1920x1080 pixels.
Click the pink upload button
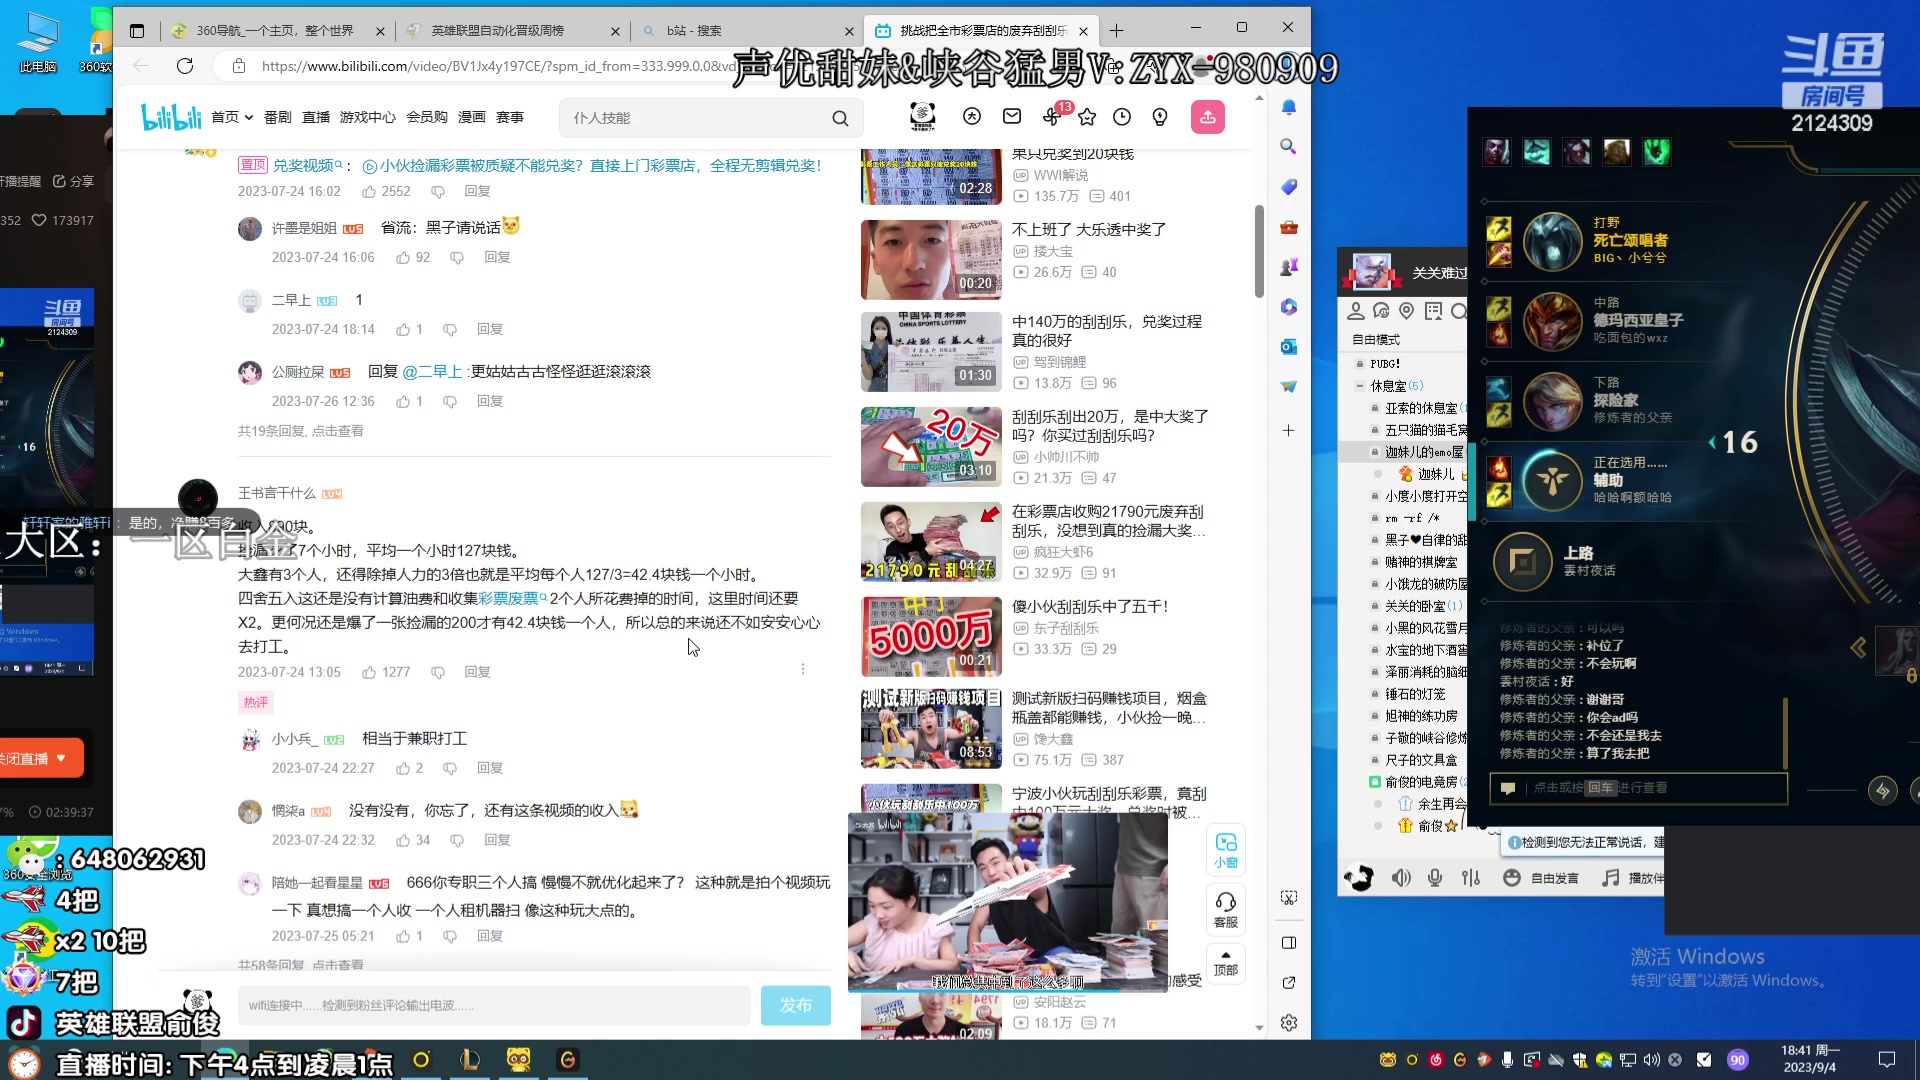pyautogui.click(x=1208, y=117)
